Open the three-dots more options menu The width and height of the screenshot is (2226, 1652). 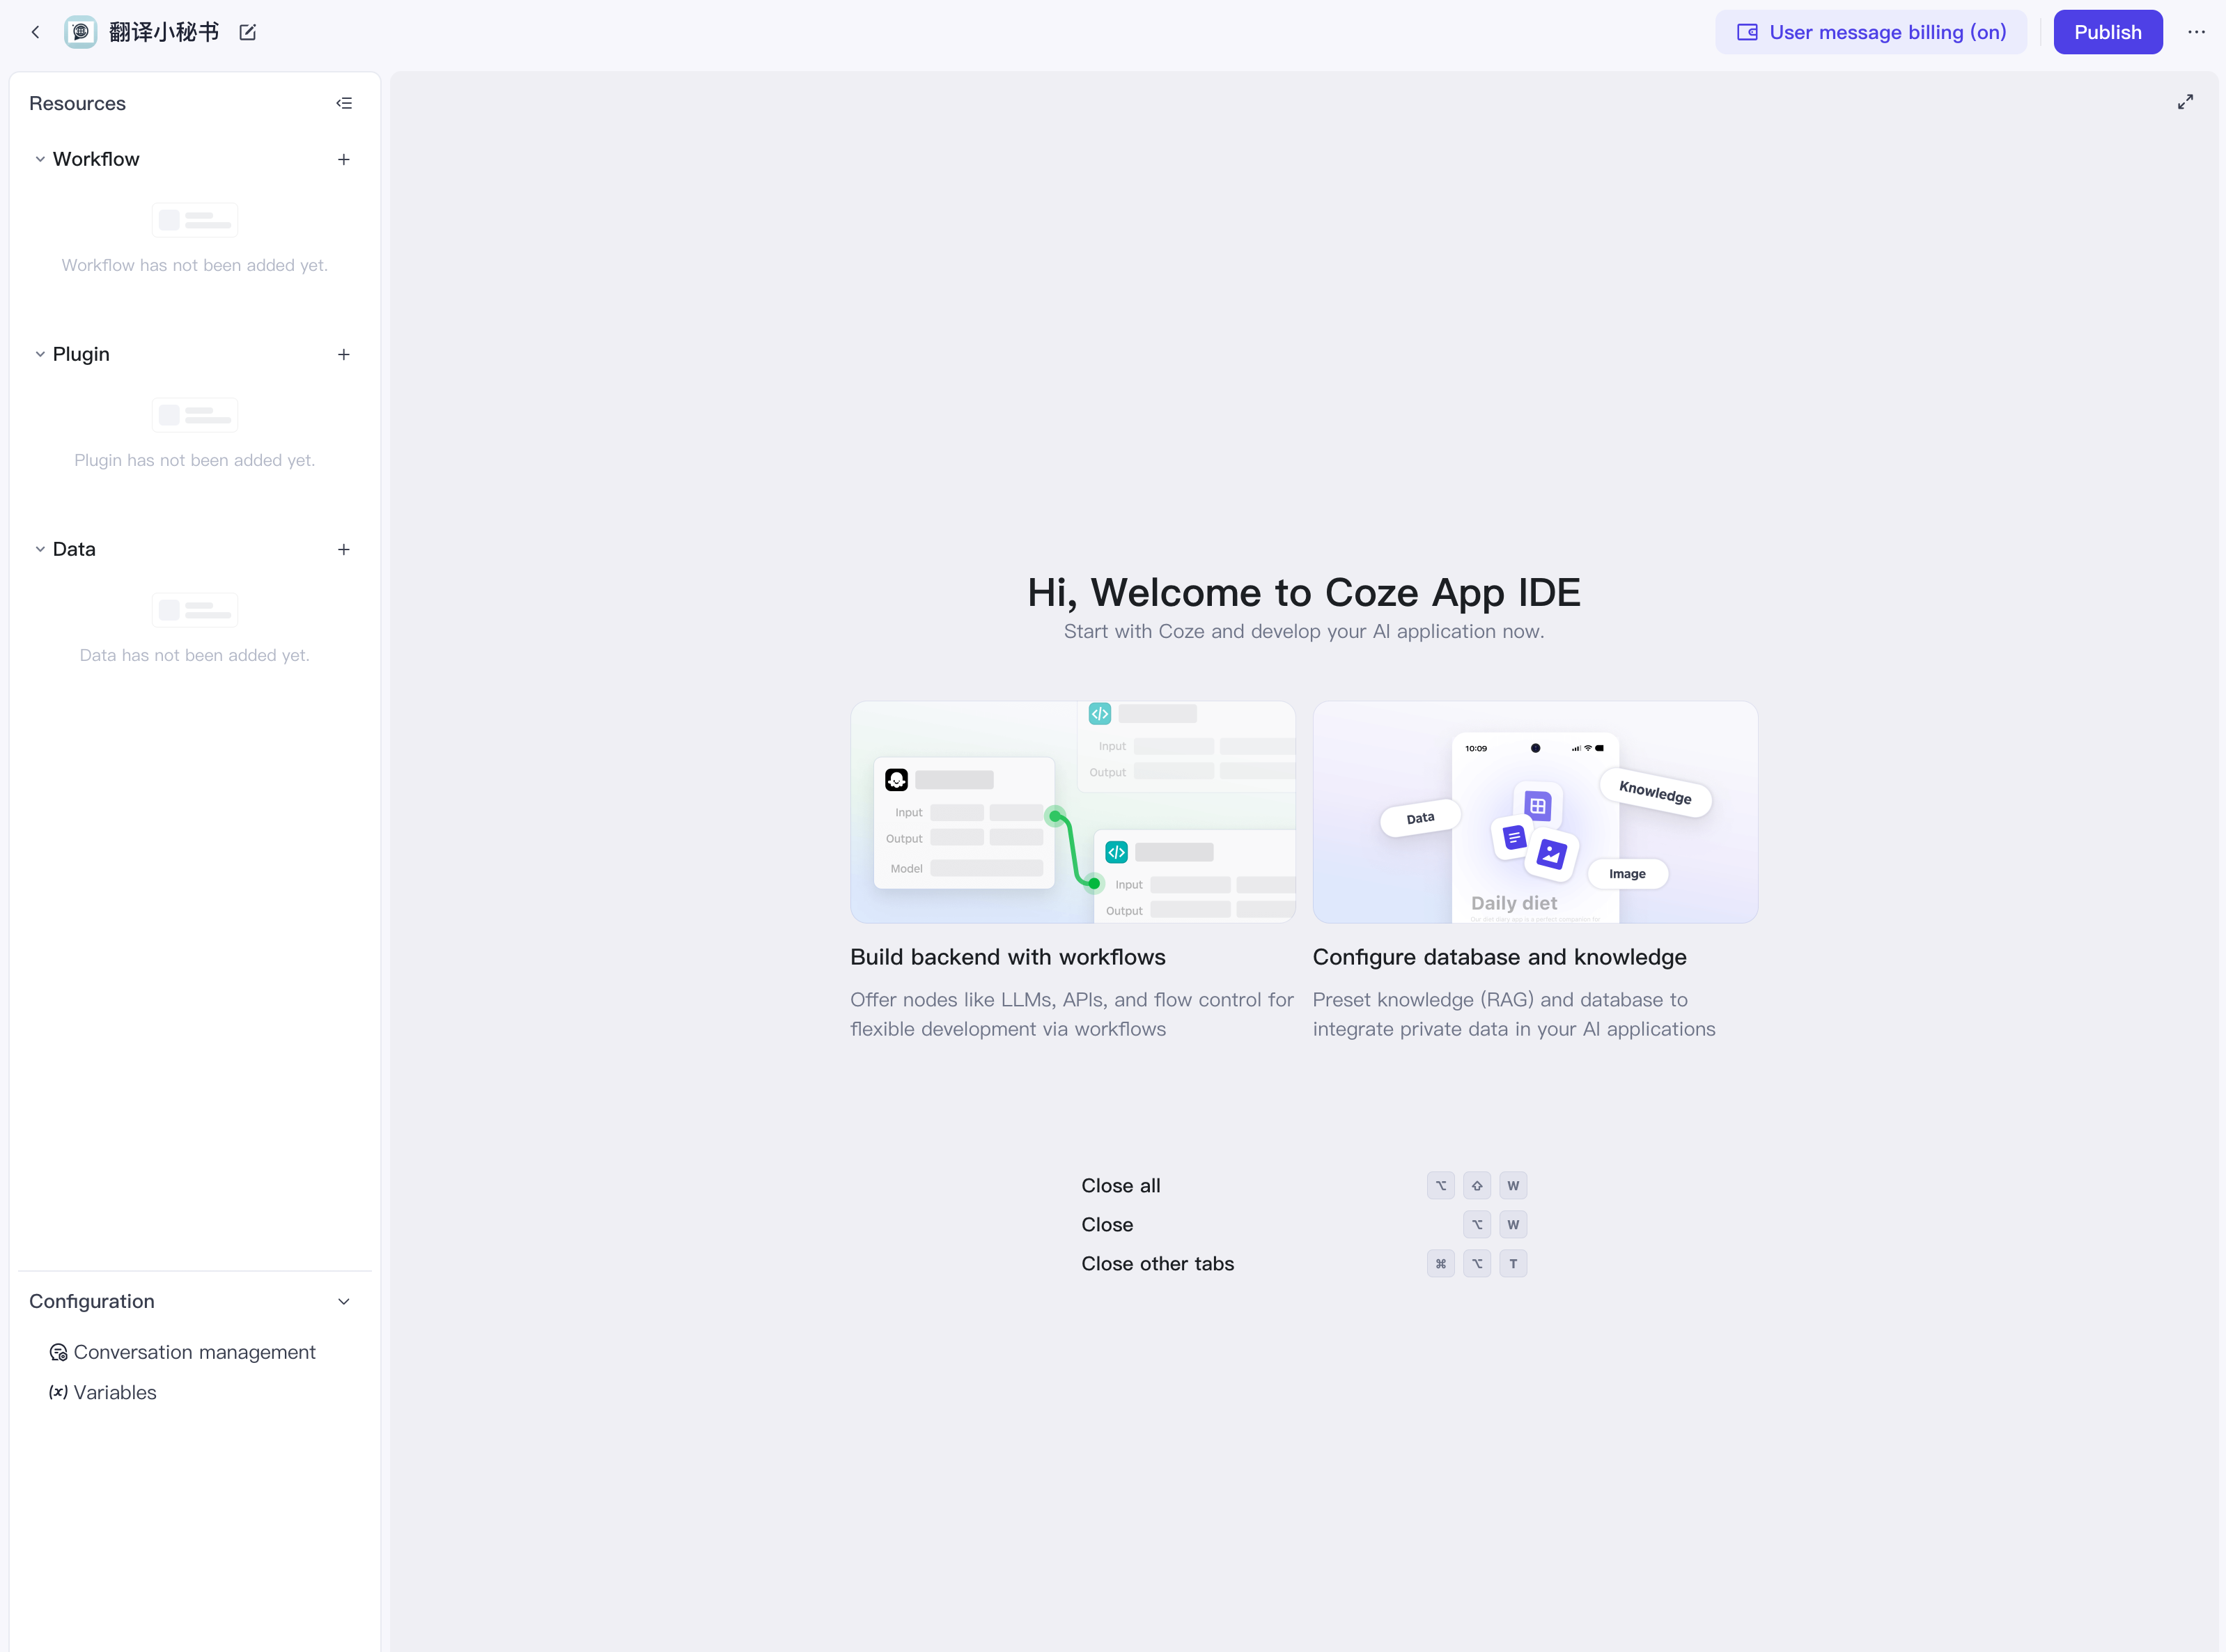tap(2196, 32)
